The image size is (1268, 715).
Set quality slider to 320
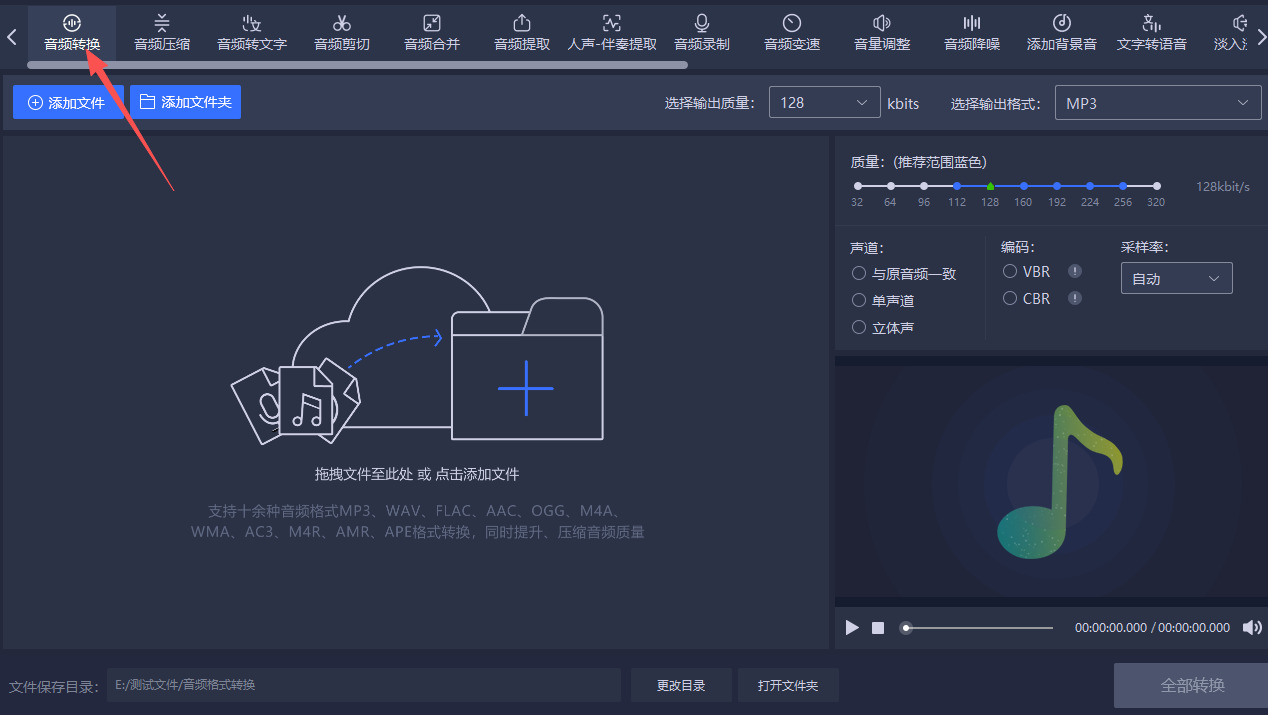coord(1156,186)
